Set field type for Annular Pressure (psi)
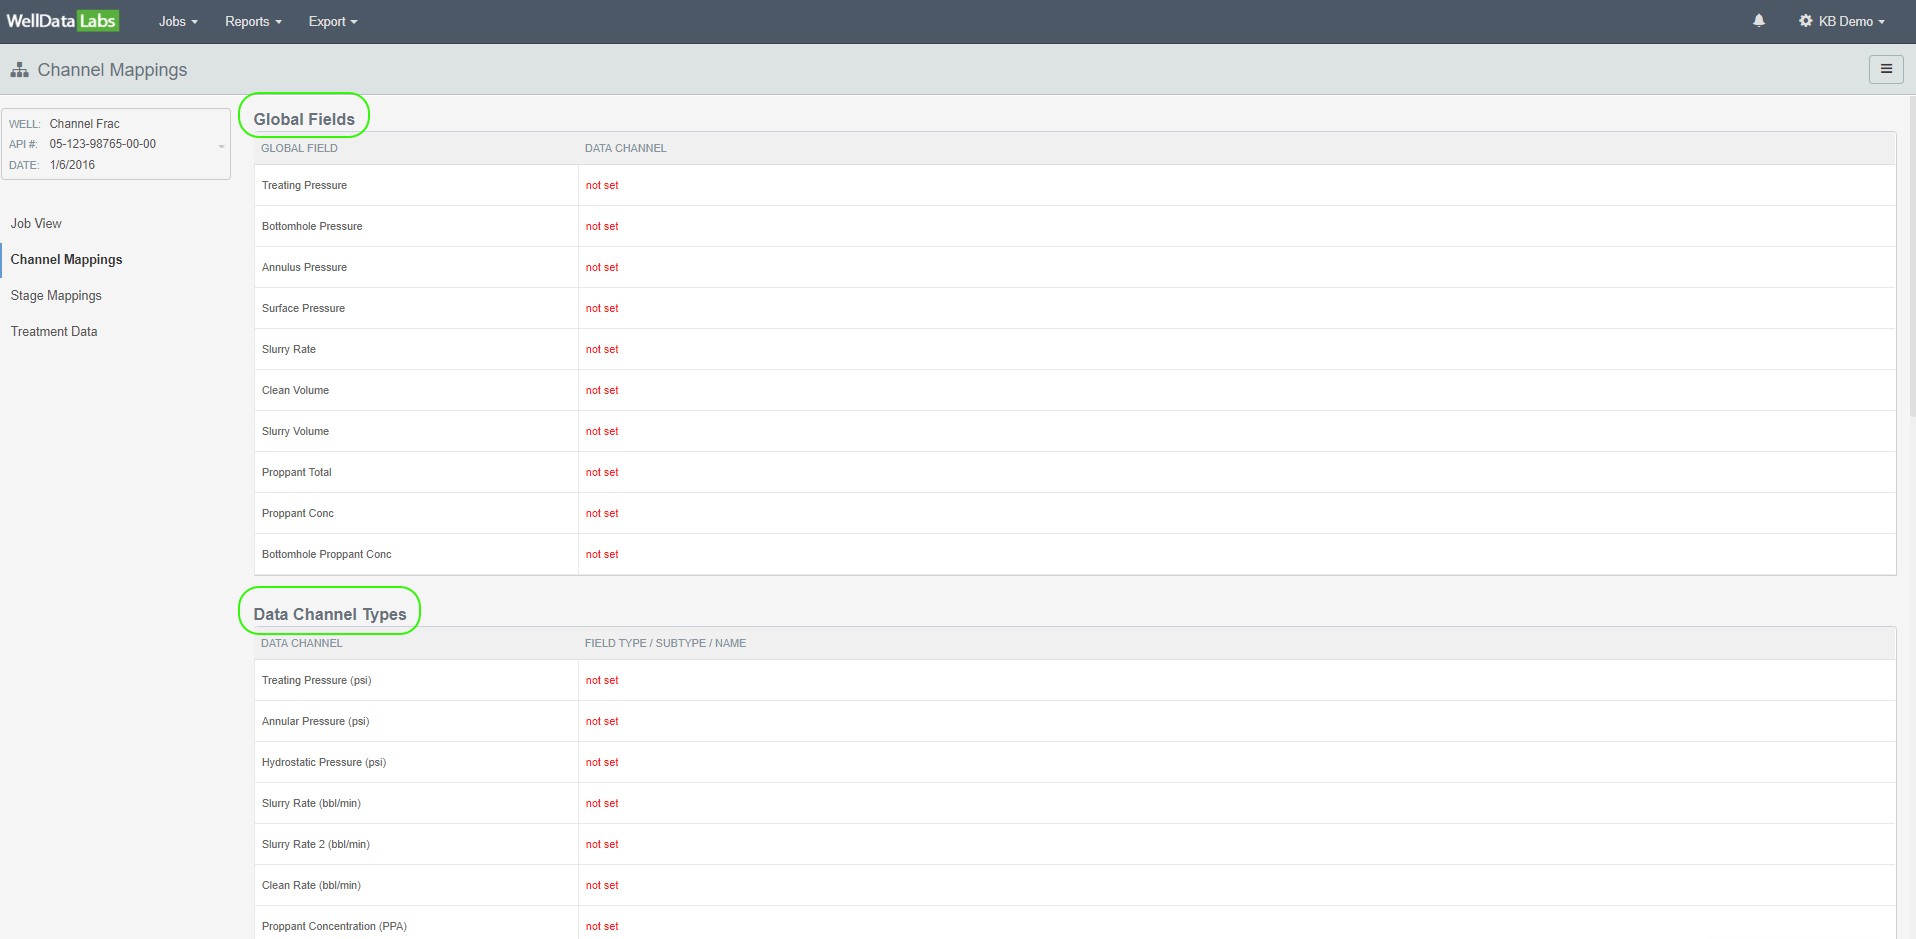 tap(602, 721)
